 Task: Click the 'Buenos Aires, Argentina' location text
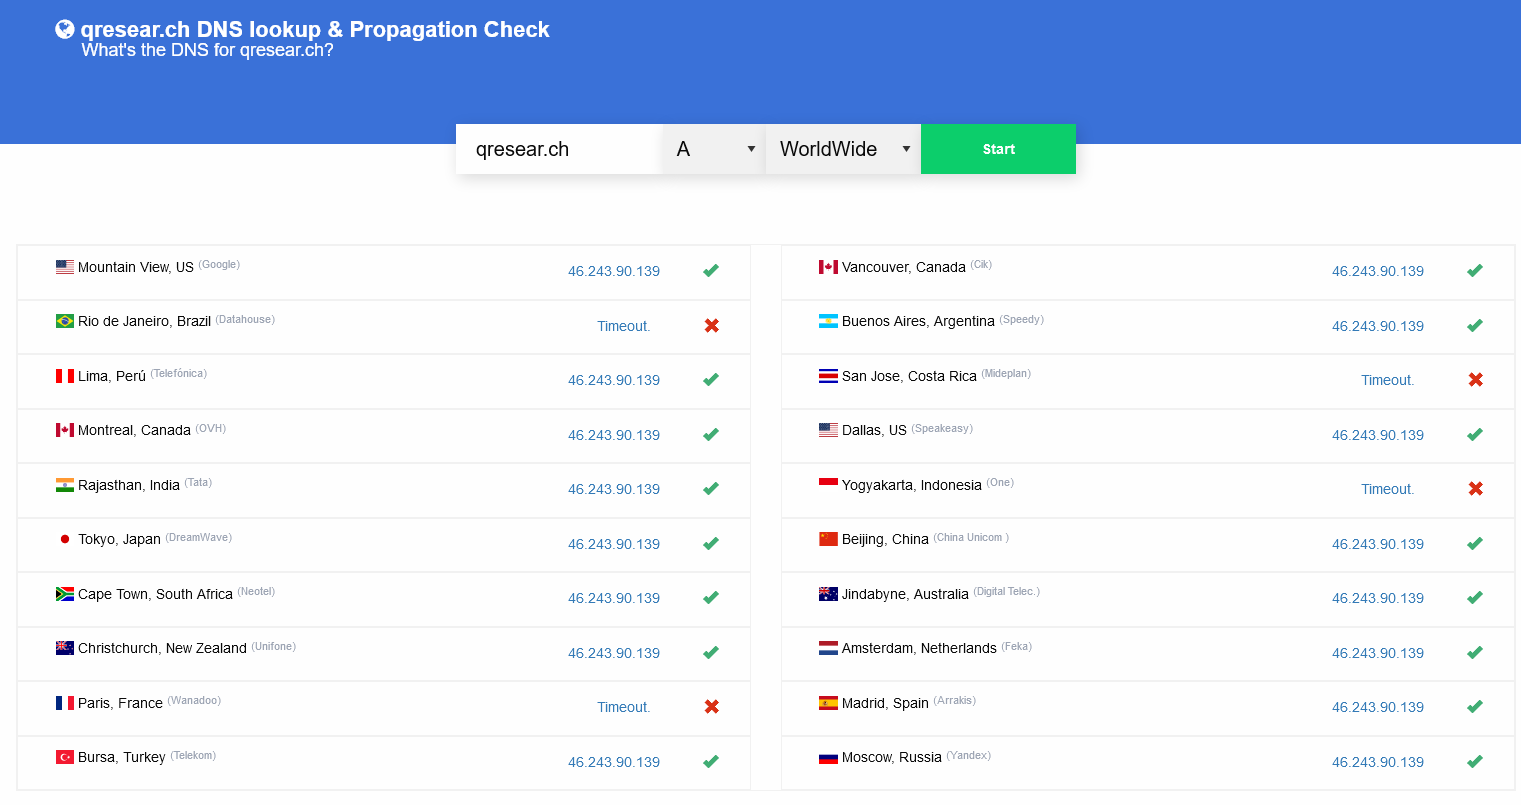(918, 321)
